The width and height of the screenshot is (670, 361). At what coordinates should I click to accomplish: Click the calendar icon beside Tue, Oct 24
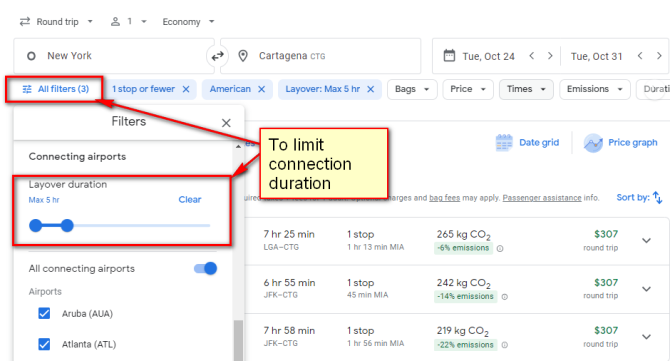(x=449, y=56)
